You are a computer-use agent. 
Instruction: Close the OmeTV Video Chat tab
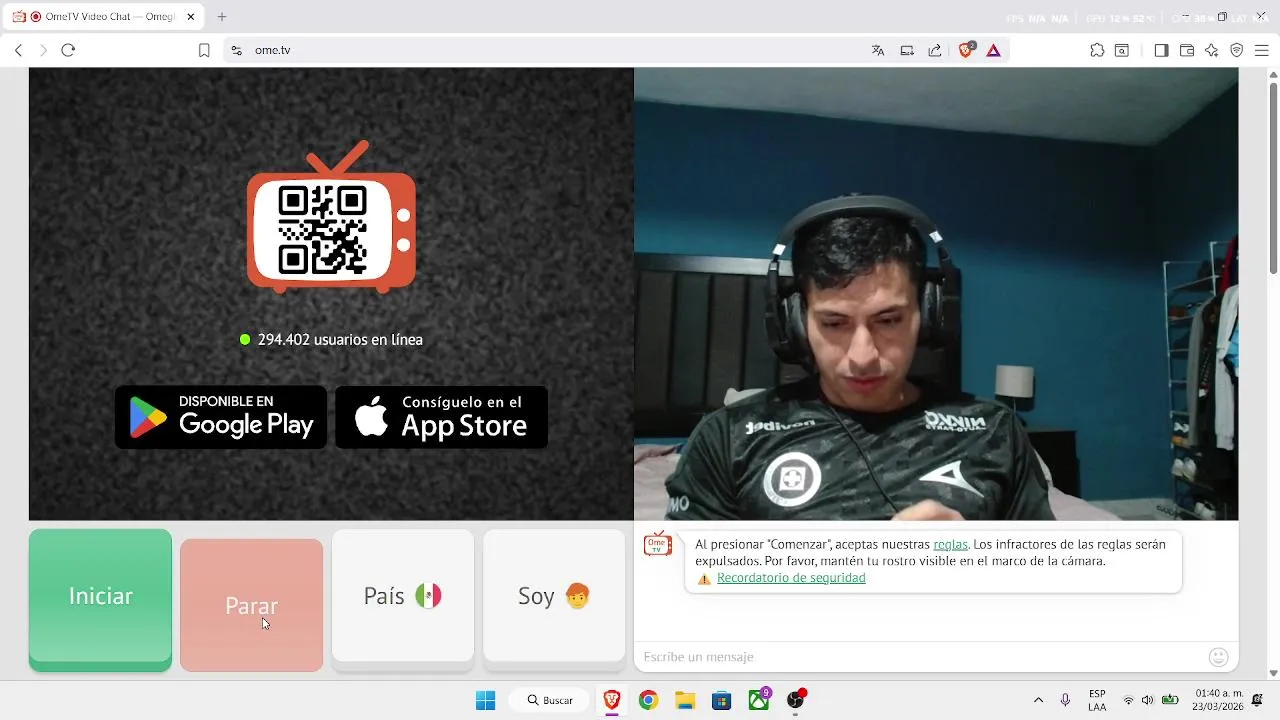[191, 17]
